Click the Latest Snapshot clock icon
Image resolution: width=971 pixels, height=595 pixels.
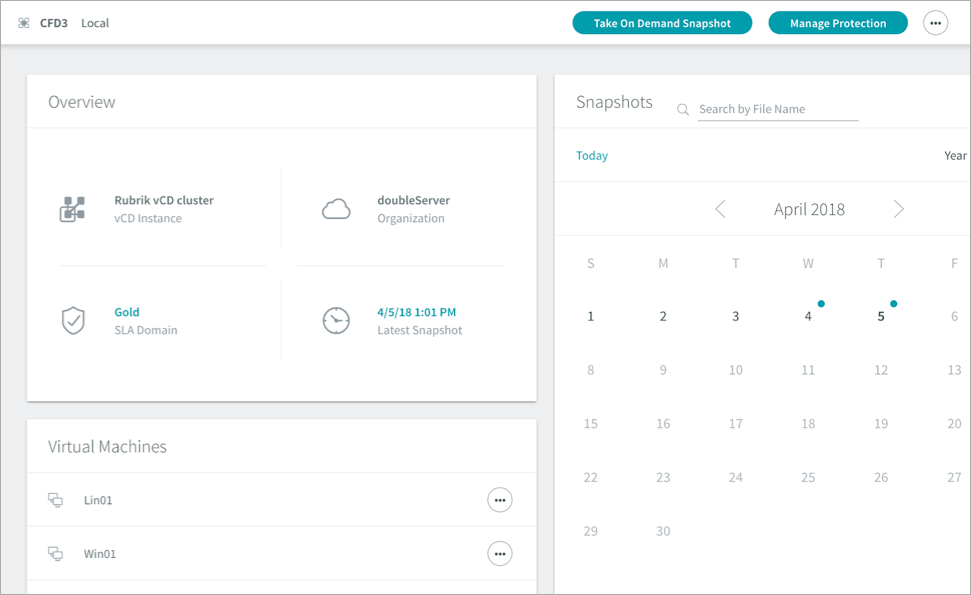pyautogui.click(x=336, y=321)
